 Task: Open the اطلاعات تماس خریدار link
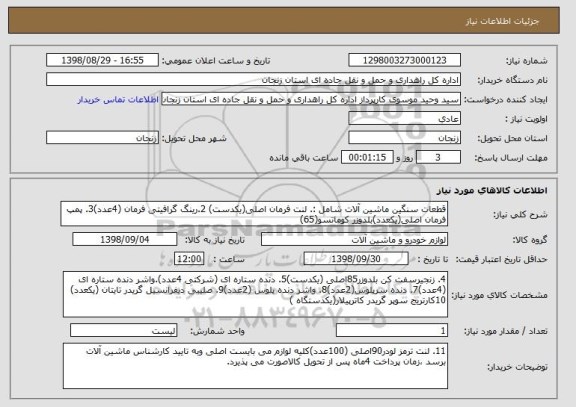[118, 100]
